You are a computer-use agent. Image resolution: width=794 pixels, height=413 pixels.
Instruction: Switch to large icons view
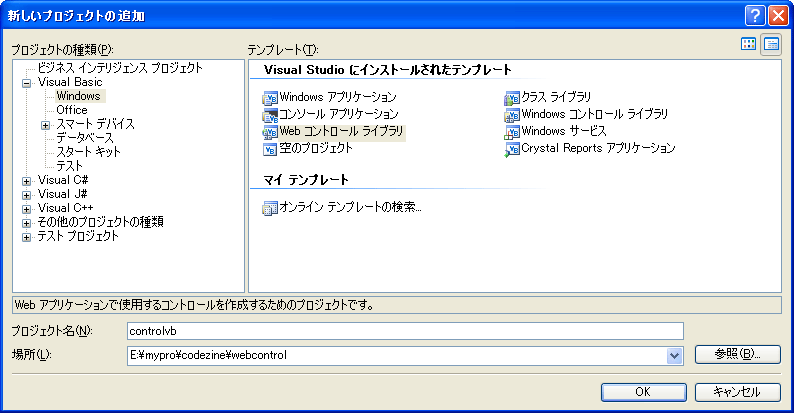[748, 44]
